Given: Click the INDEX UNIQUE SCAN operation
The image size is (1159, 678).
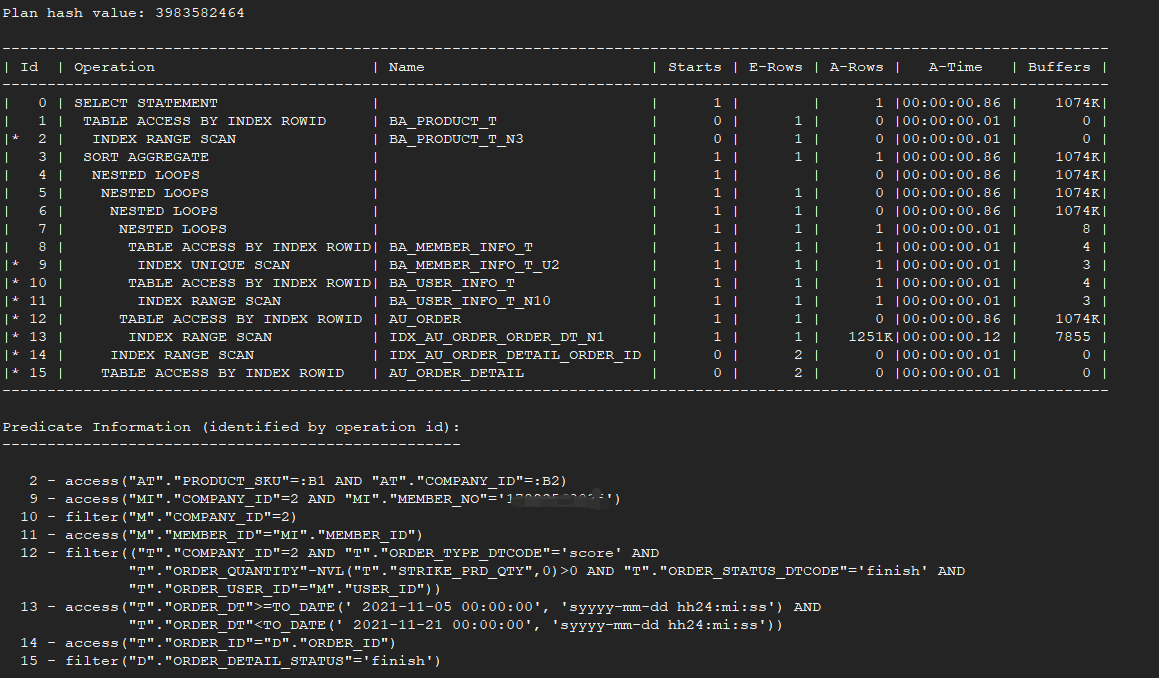Looking at the screenshot, I should tap(213, 265).
